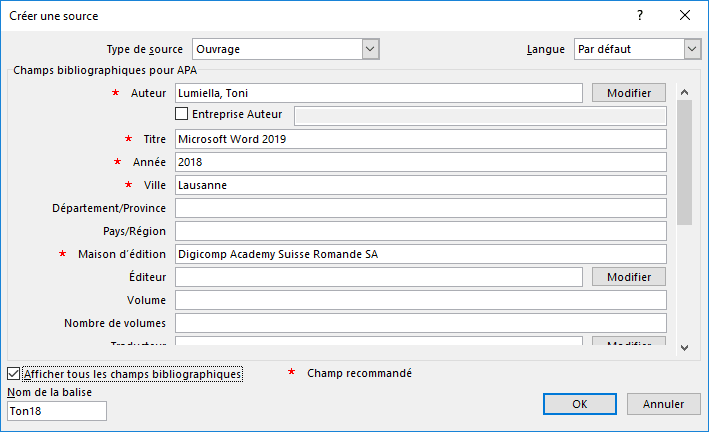Click the Nombre de volumes input field
709x432 pixels.
[421, 323]
